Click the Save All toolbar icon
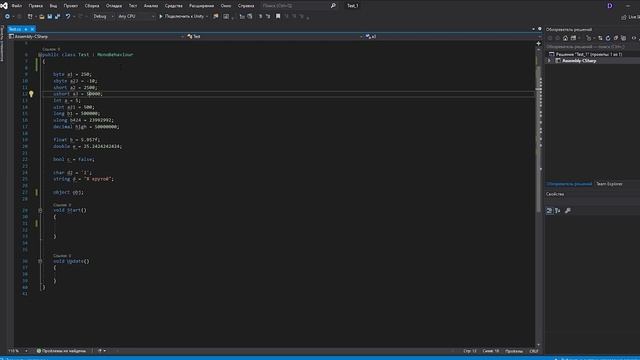 click(x=58, y=16)
